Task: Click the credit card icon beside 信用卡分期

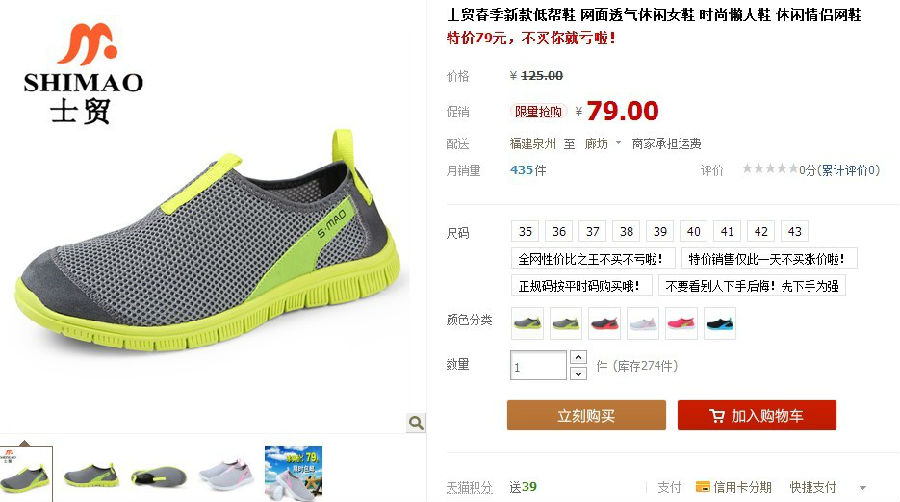Action: pyautogui.click(x=703, y=487)
